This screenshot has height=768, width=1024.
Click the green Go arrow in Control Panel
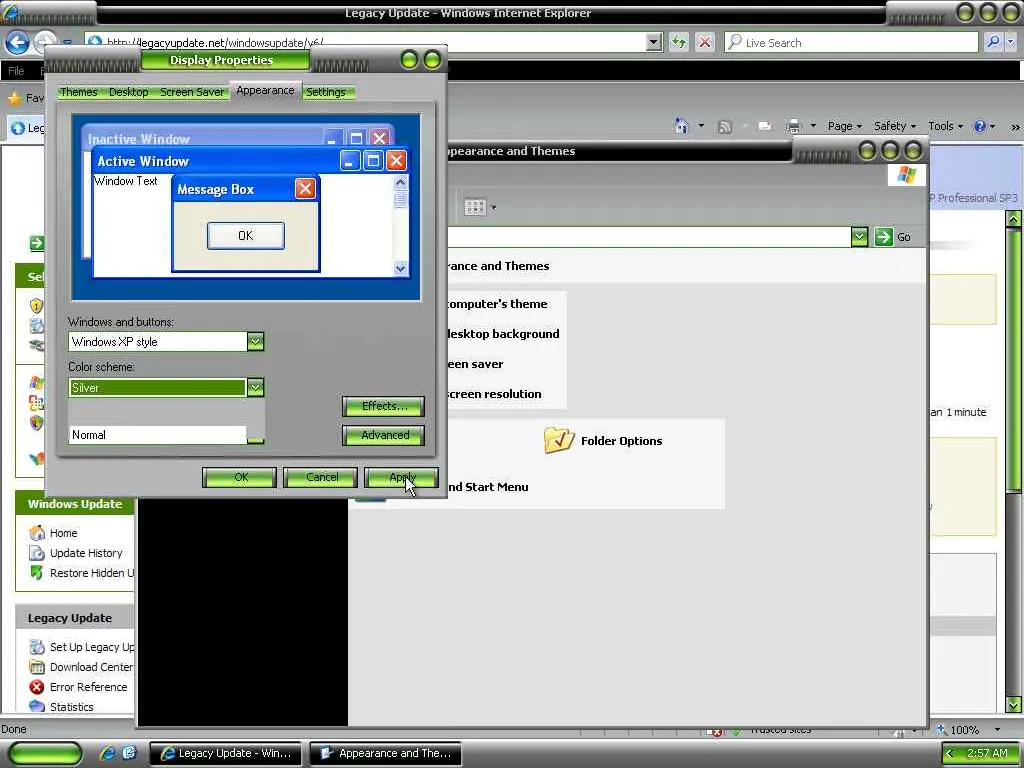click(x=884, y=236)
